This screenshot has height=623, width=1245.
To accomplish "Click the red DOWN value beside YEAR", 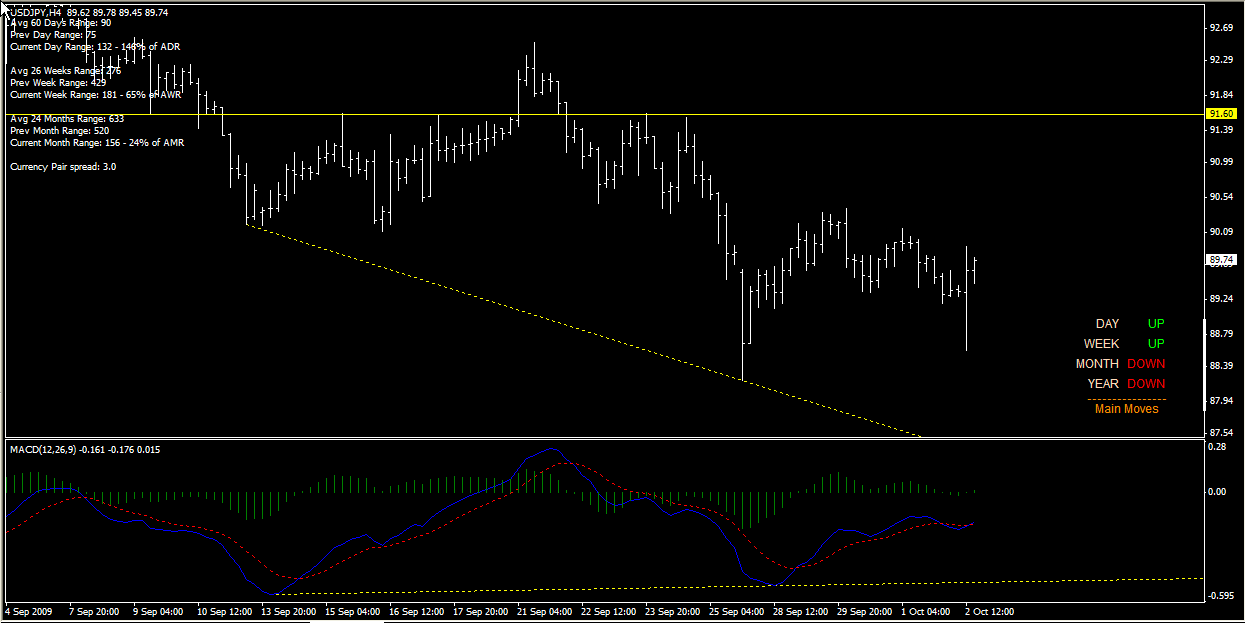I will click(x=1146, y=384).
